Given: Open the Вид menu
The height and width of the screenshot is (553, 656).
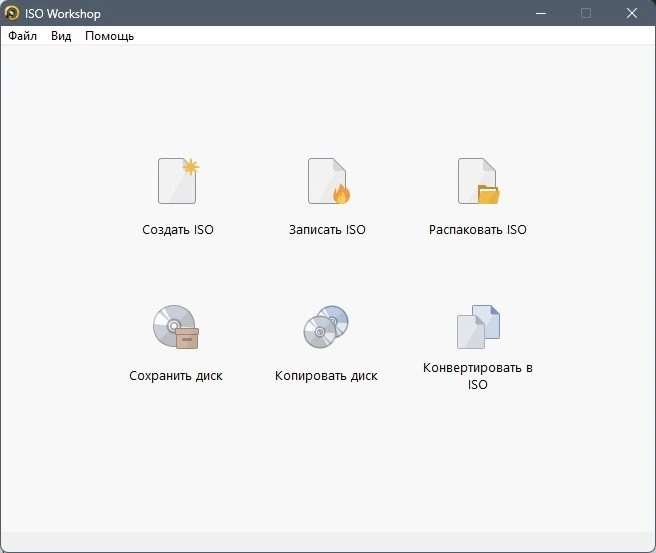Looking at the screenshot, I should [x=61, y=36].
